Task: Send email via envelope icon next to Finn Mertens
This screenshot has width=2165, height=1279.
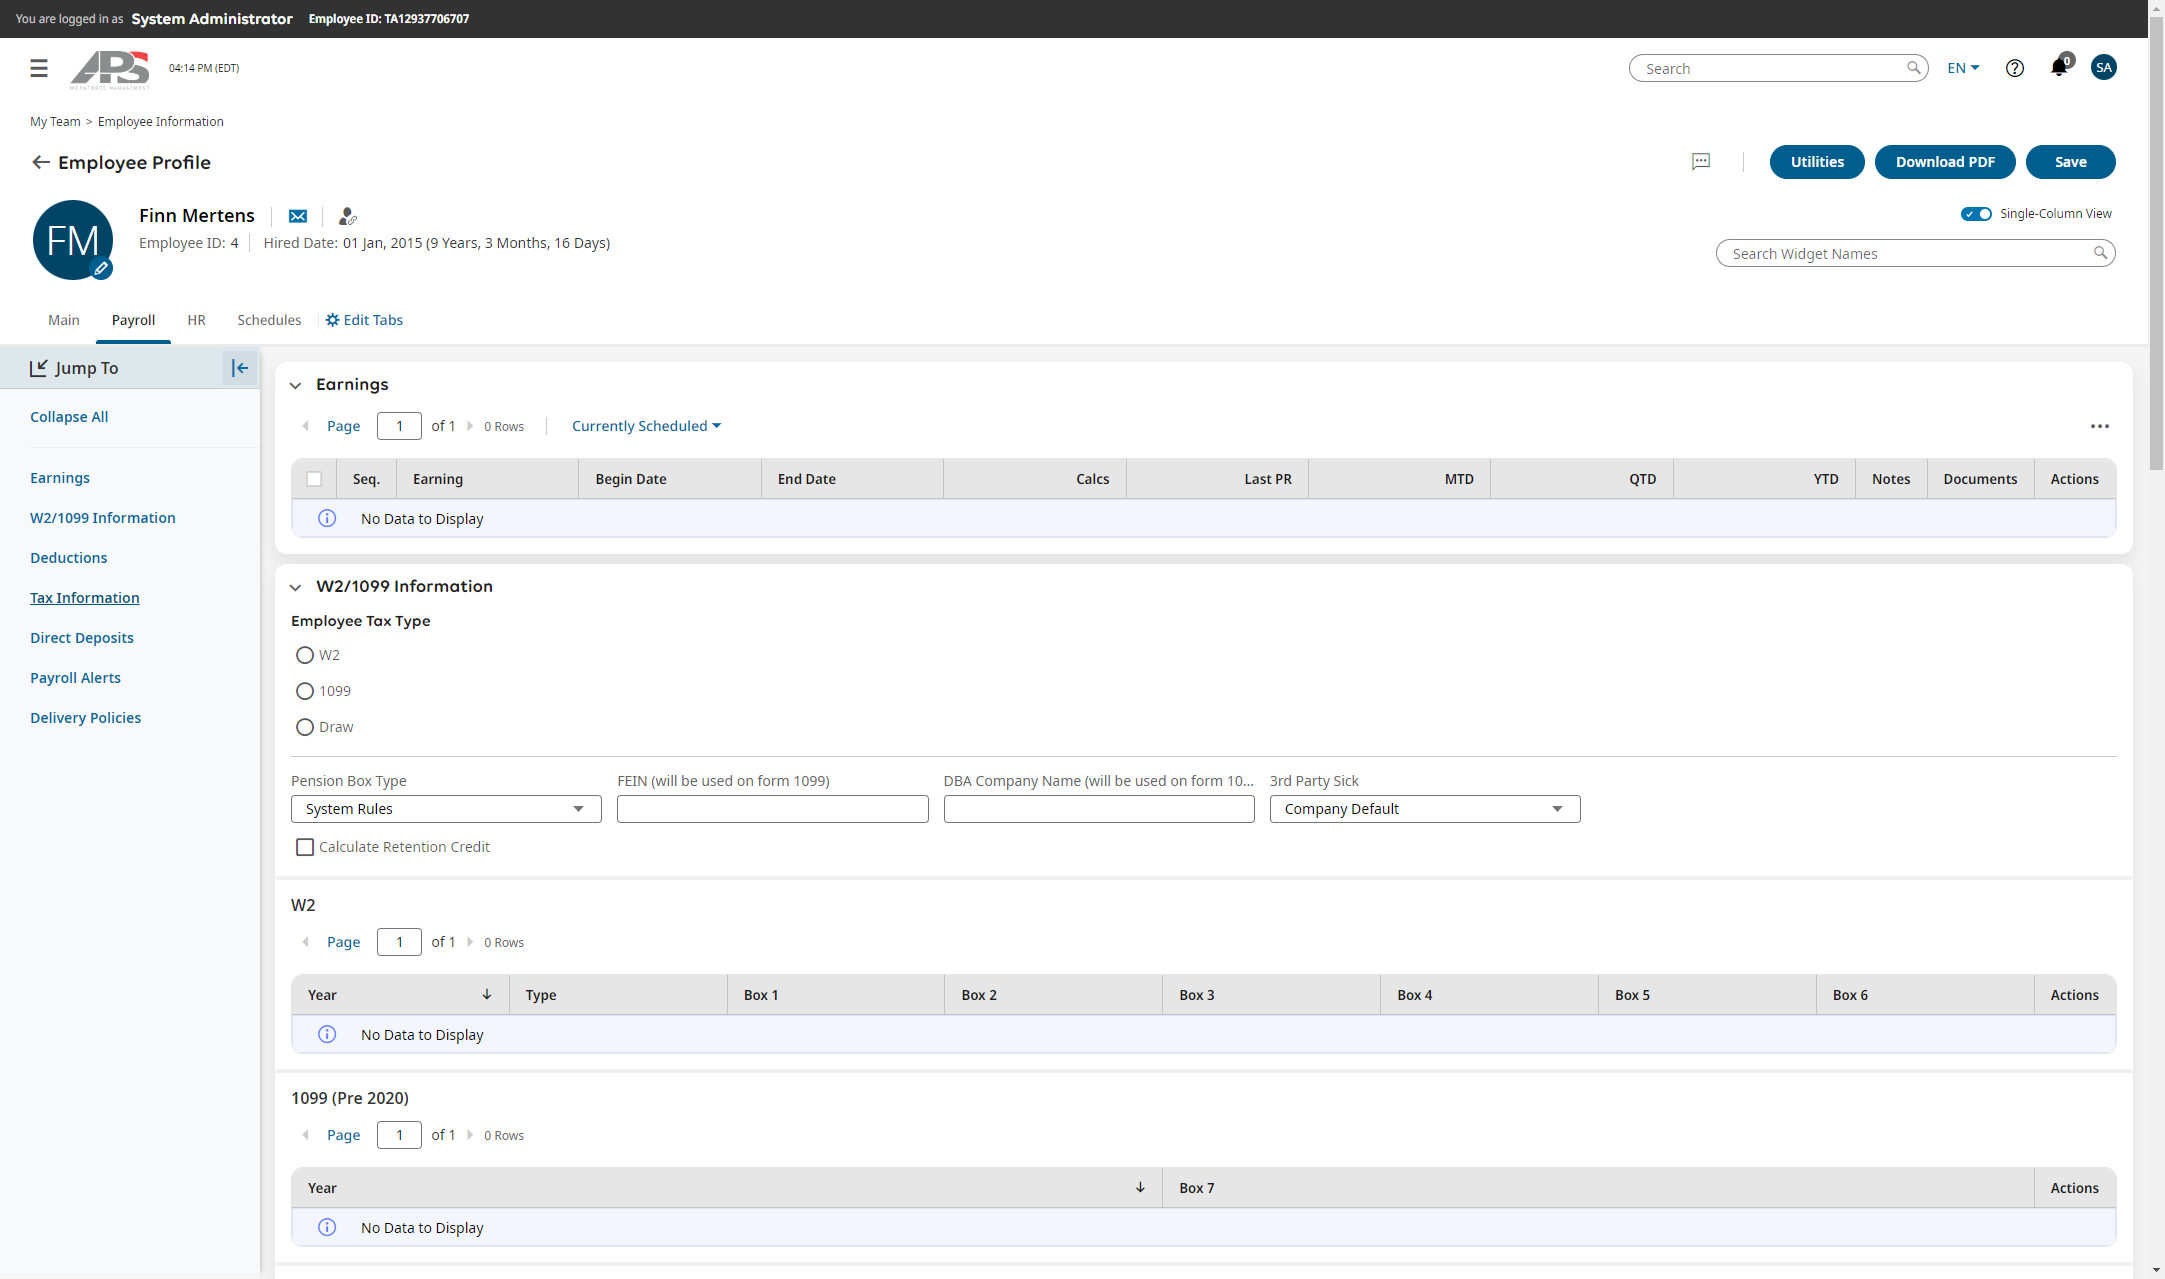Action: pos(298,216)
